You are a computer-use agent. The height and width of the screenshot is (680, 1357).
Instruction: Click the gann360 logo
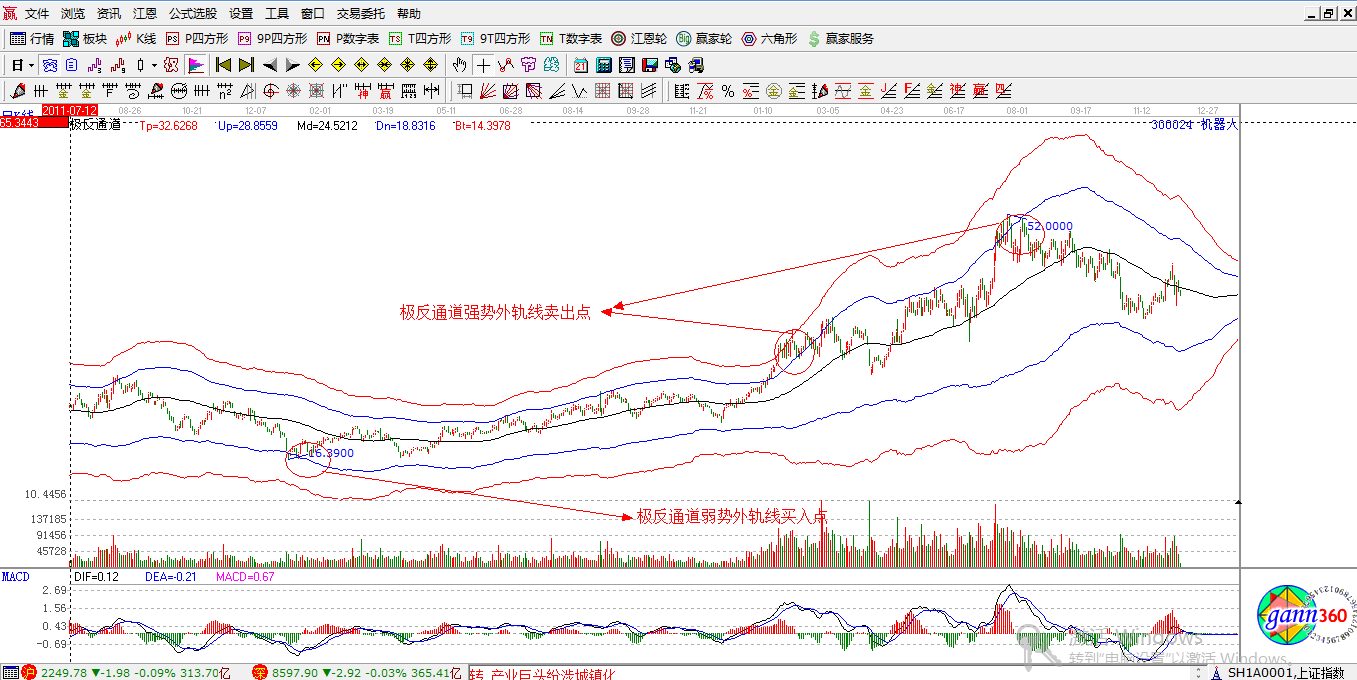1296,617
